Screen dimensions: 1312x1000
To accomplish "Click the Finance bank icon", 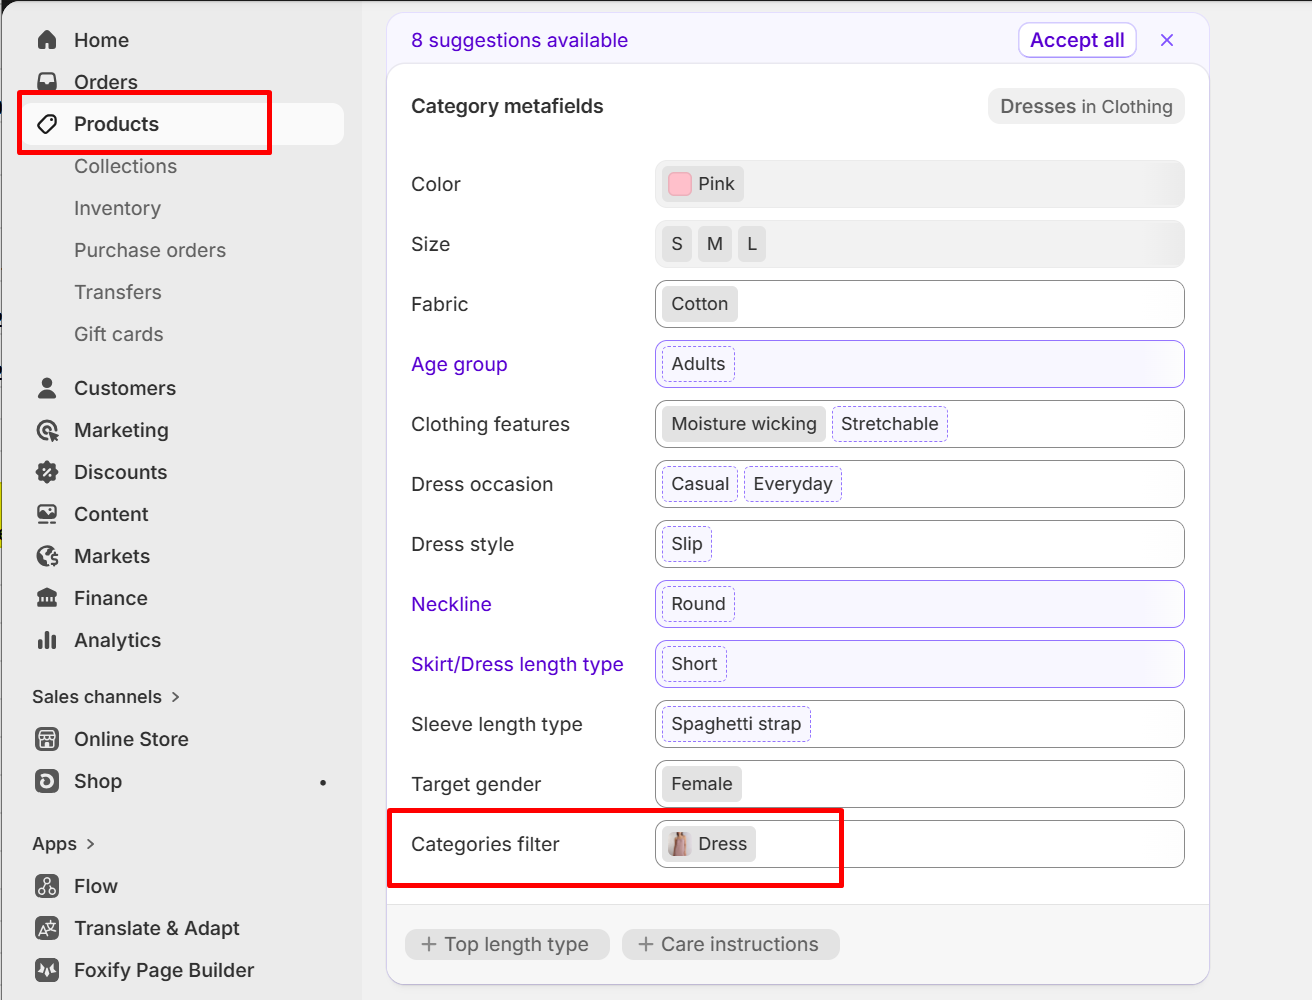I will (x=47, y=598).
